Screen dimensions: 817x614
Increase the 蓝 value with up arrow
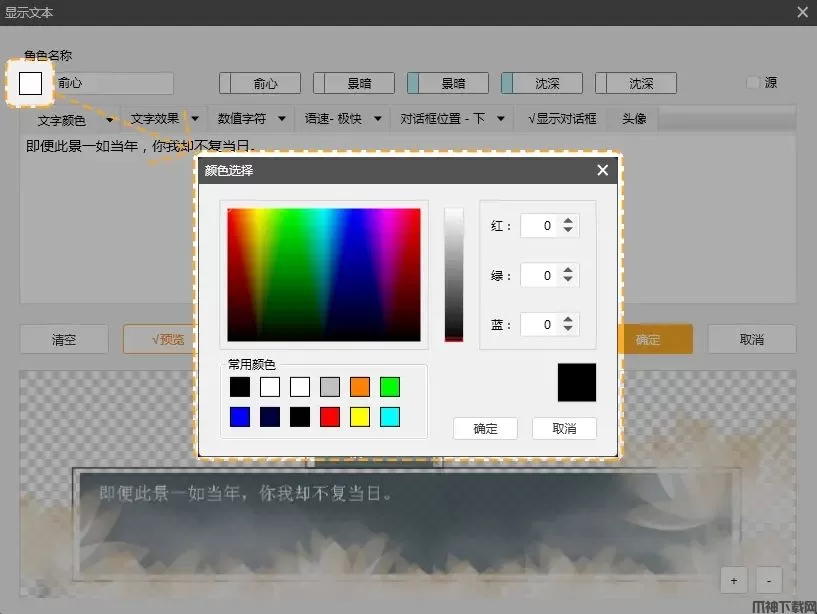pyautogui.click(x=568, y=319)
